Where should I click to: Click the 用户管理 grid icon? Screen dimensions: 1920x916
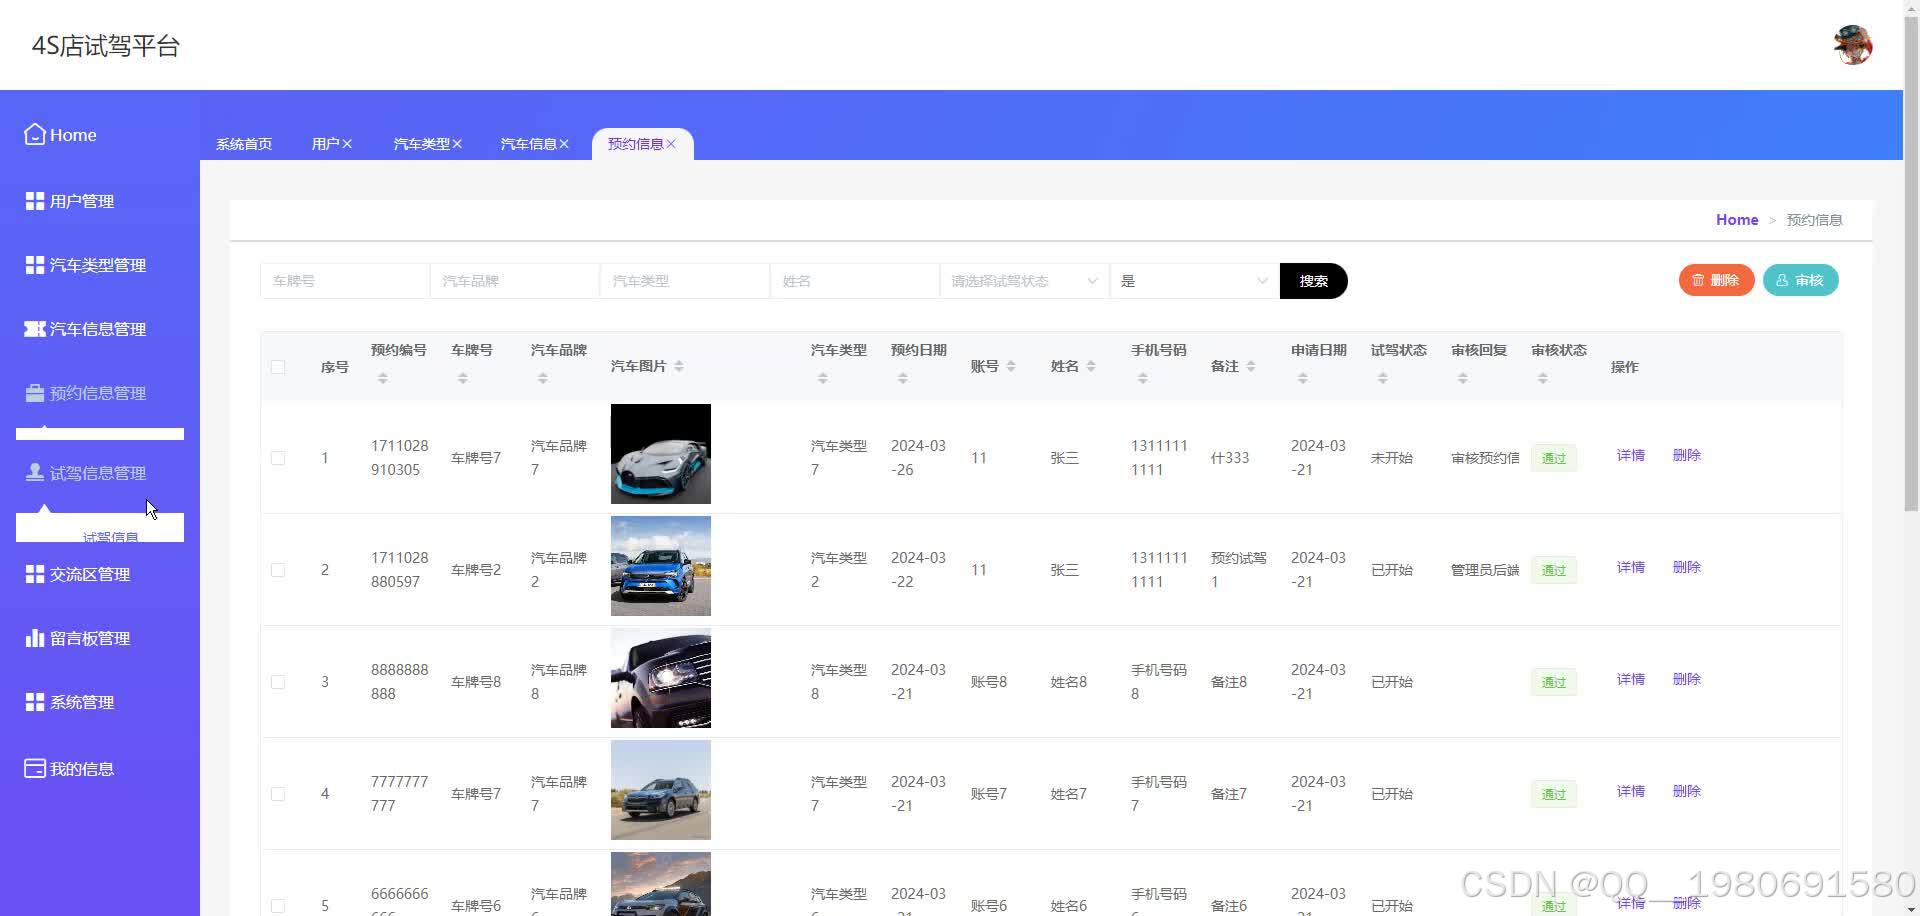pyautogui.click(x=35, y=201)
